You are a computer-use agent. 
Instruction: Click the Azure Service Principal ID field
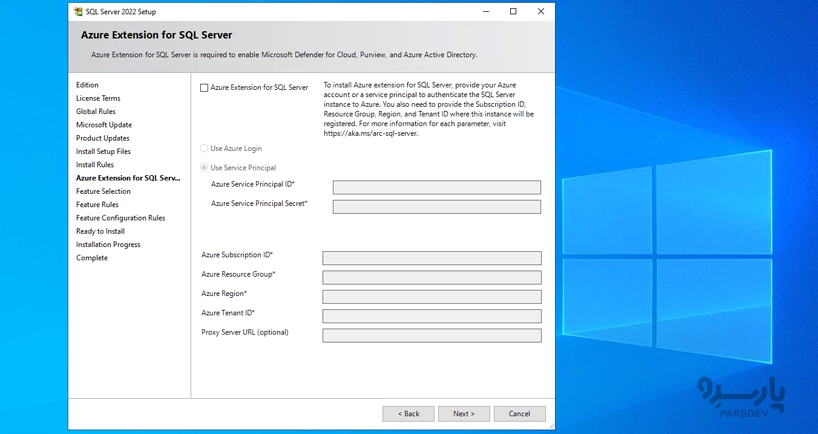pos(436,187)
